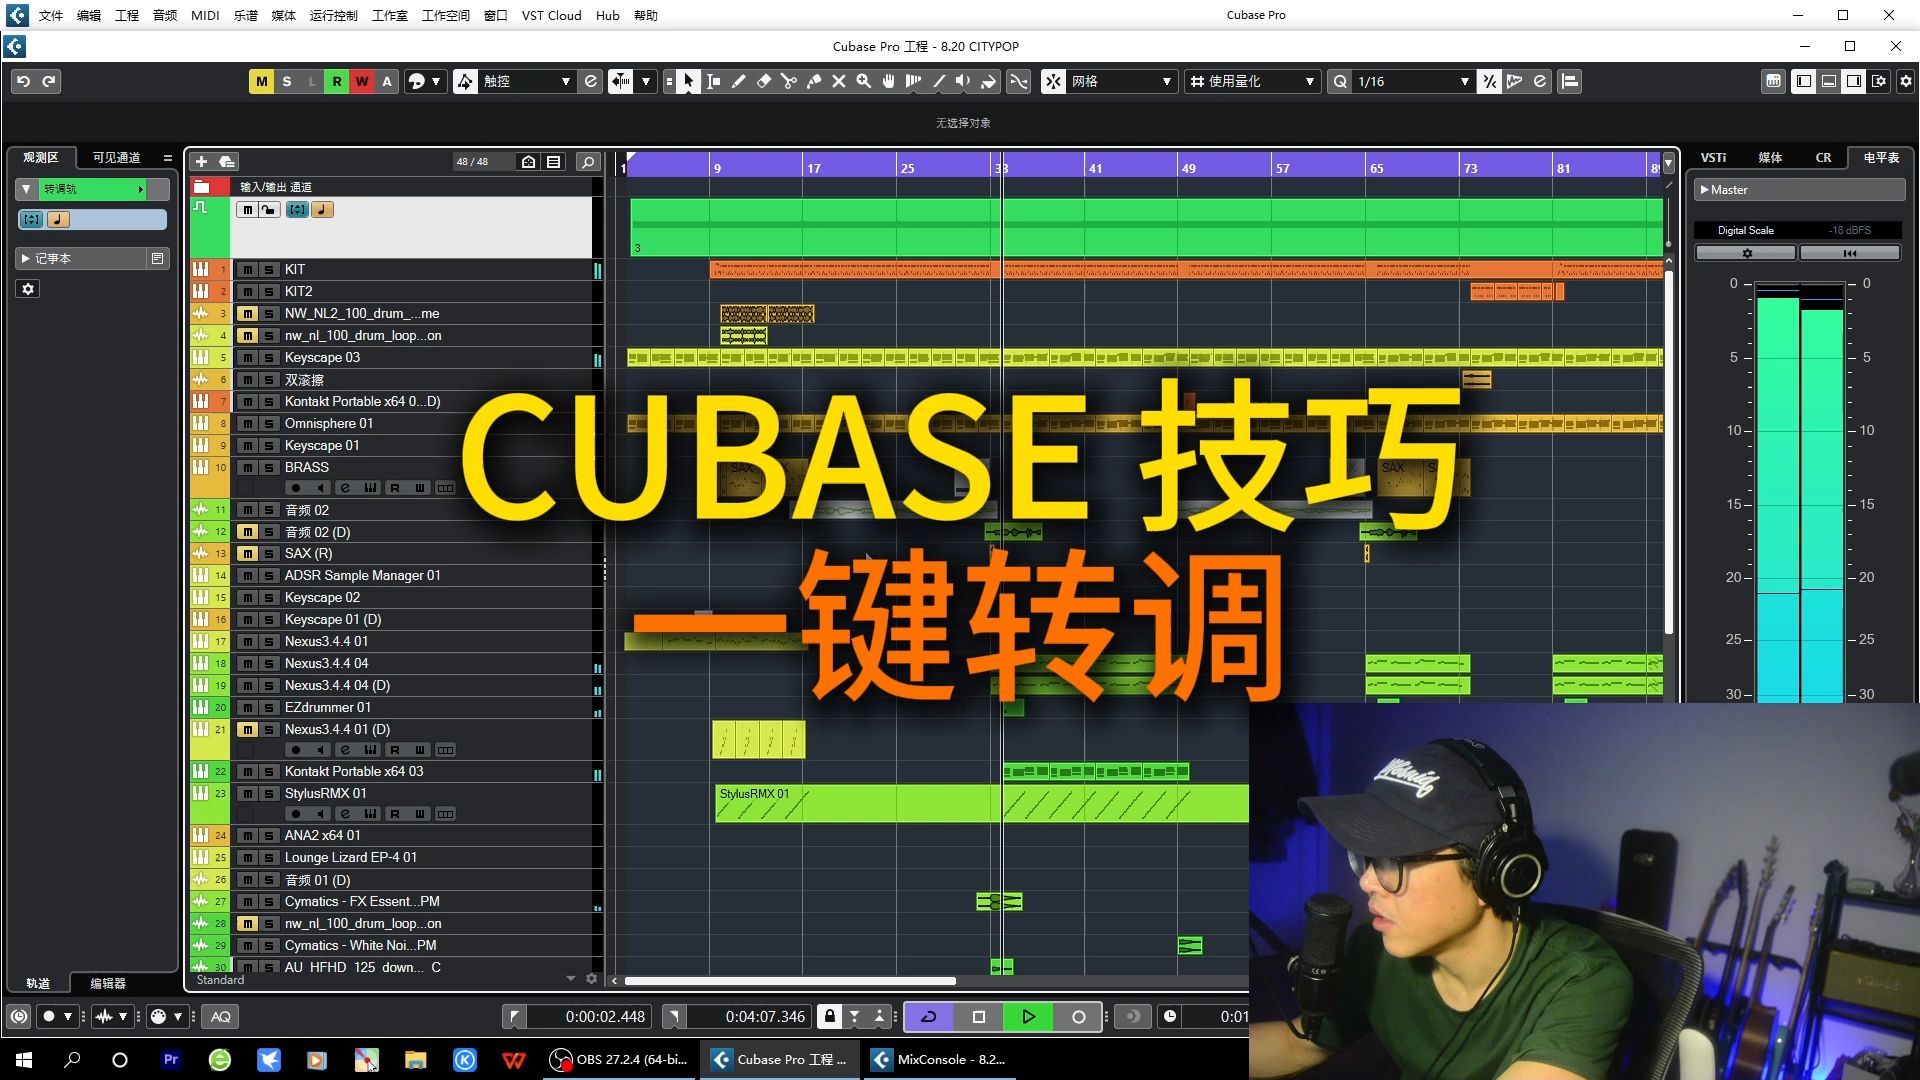Select the Scissors split tool
The width and height of the screenshot is (1920, 1080).
tap(789, 82)
